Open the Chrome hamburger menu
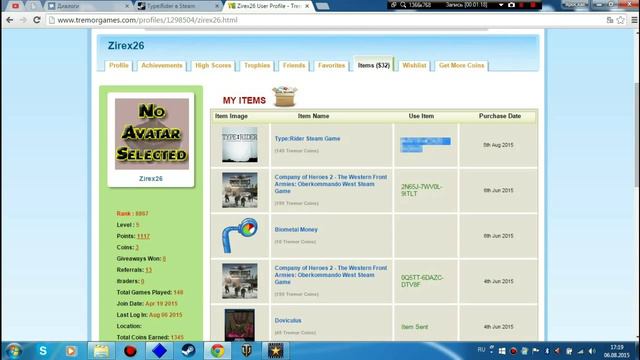Screen dimensions: 640x360 coord(634,20)
